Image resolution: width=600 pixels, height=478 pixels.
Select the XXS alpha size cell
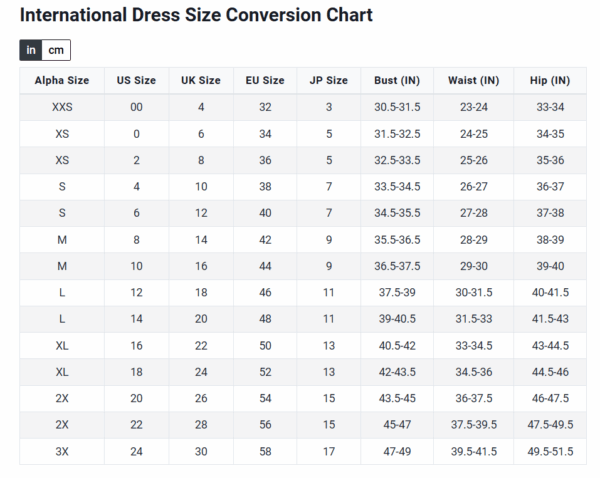click(62, 107)
